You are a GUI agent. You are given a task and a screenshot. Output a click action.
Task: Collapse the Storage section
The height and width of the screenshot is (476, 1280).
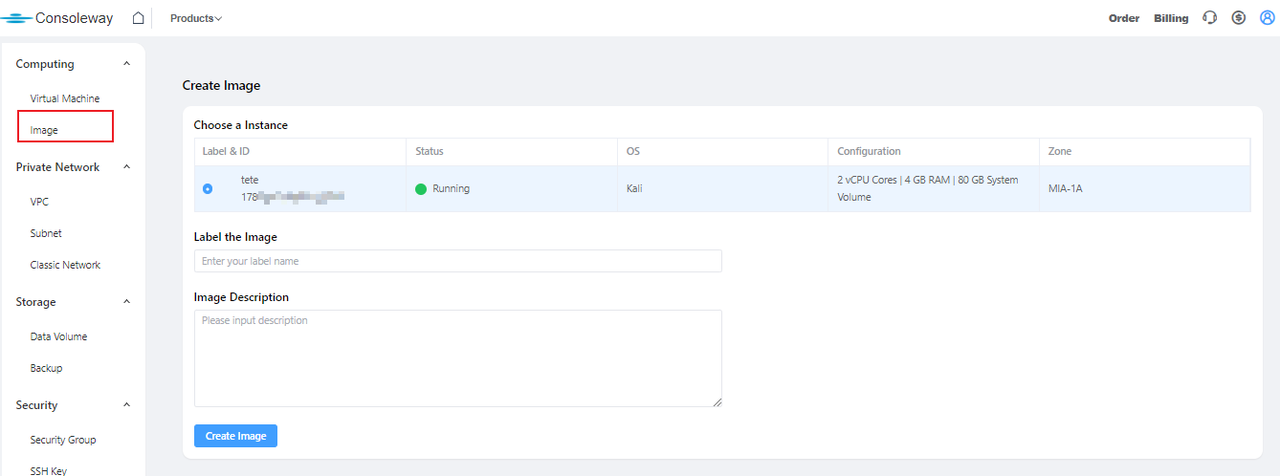tap(126, 302)
